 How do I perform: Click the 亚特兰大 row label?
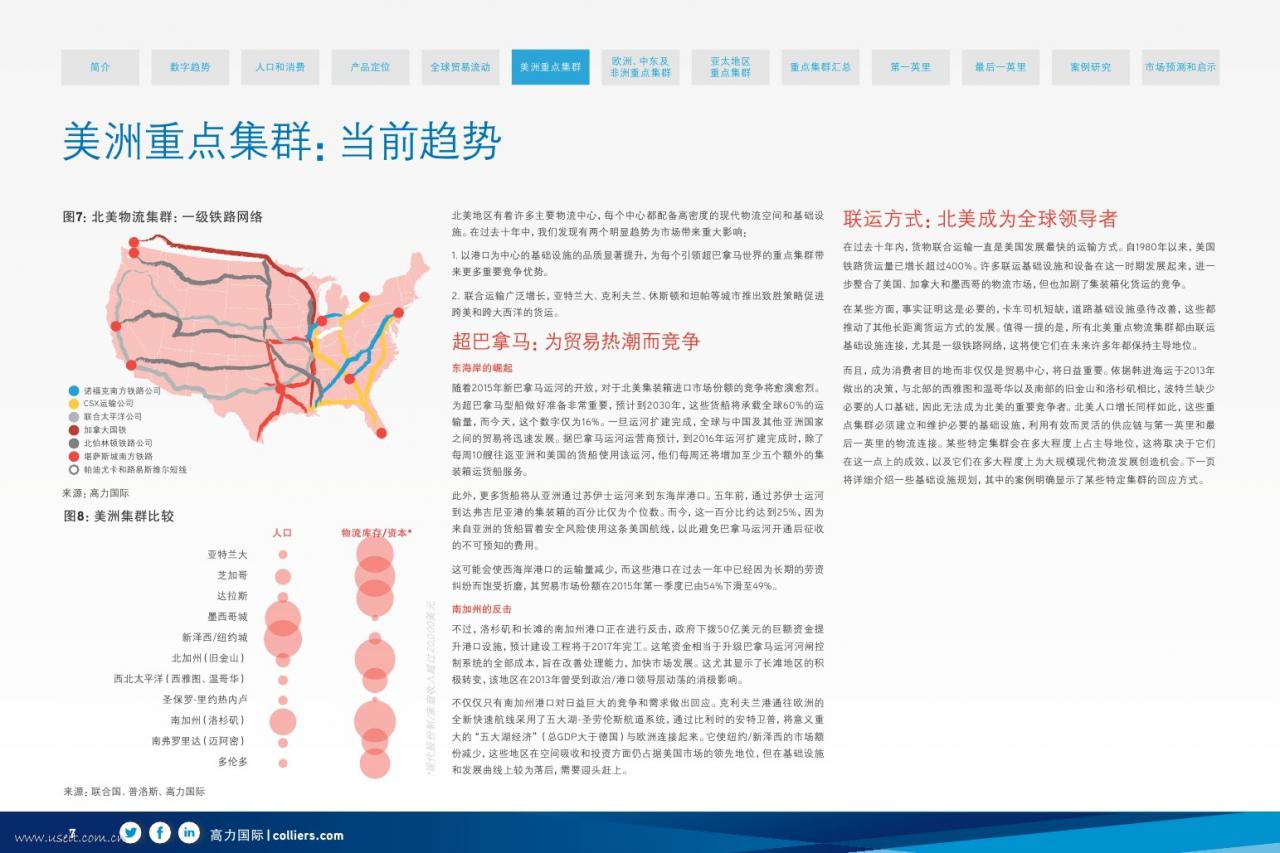point(227,554)
